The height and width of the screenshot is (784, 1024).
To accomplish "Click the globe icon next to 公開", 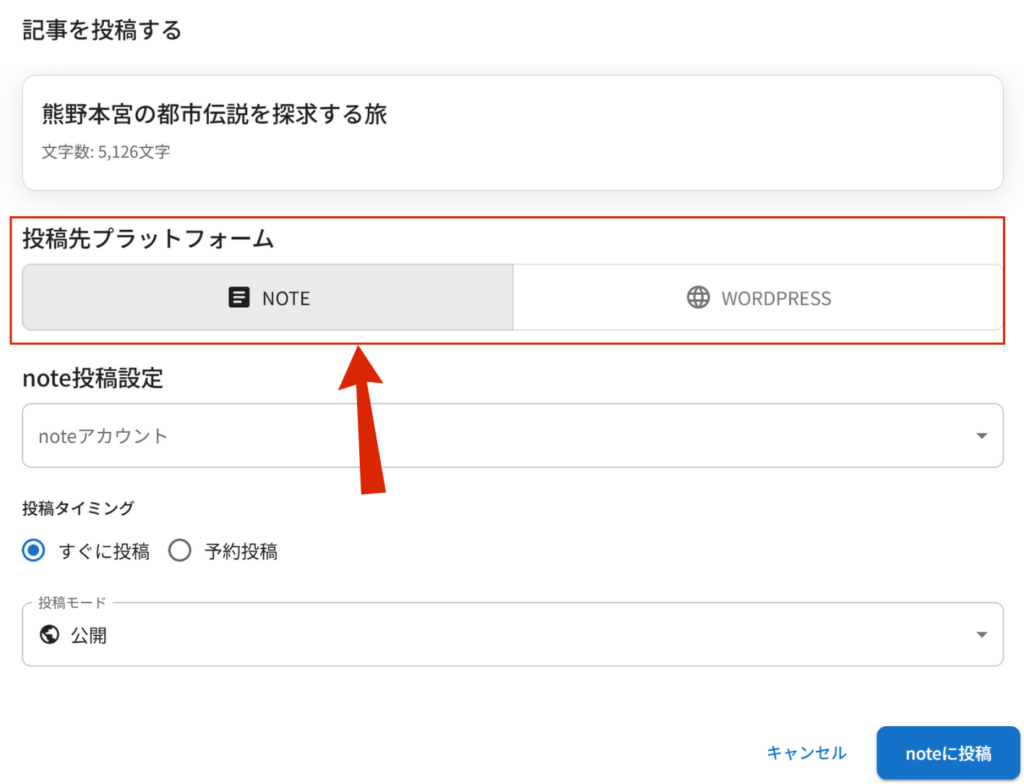I will [48, 635].
